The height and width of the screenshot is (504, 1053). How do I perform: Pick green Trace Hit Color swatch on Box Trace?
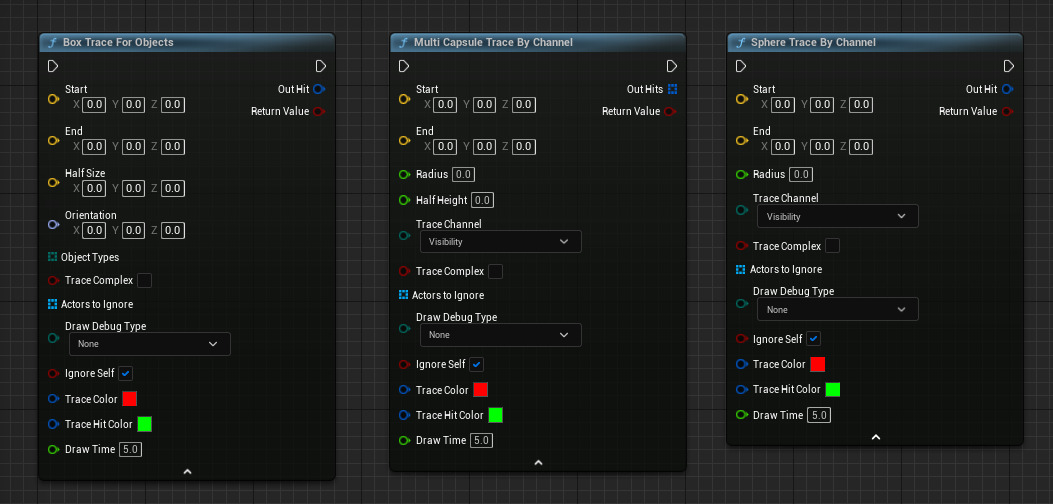click(x=144, y=424)
